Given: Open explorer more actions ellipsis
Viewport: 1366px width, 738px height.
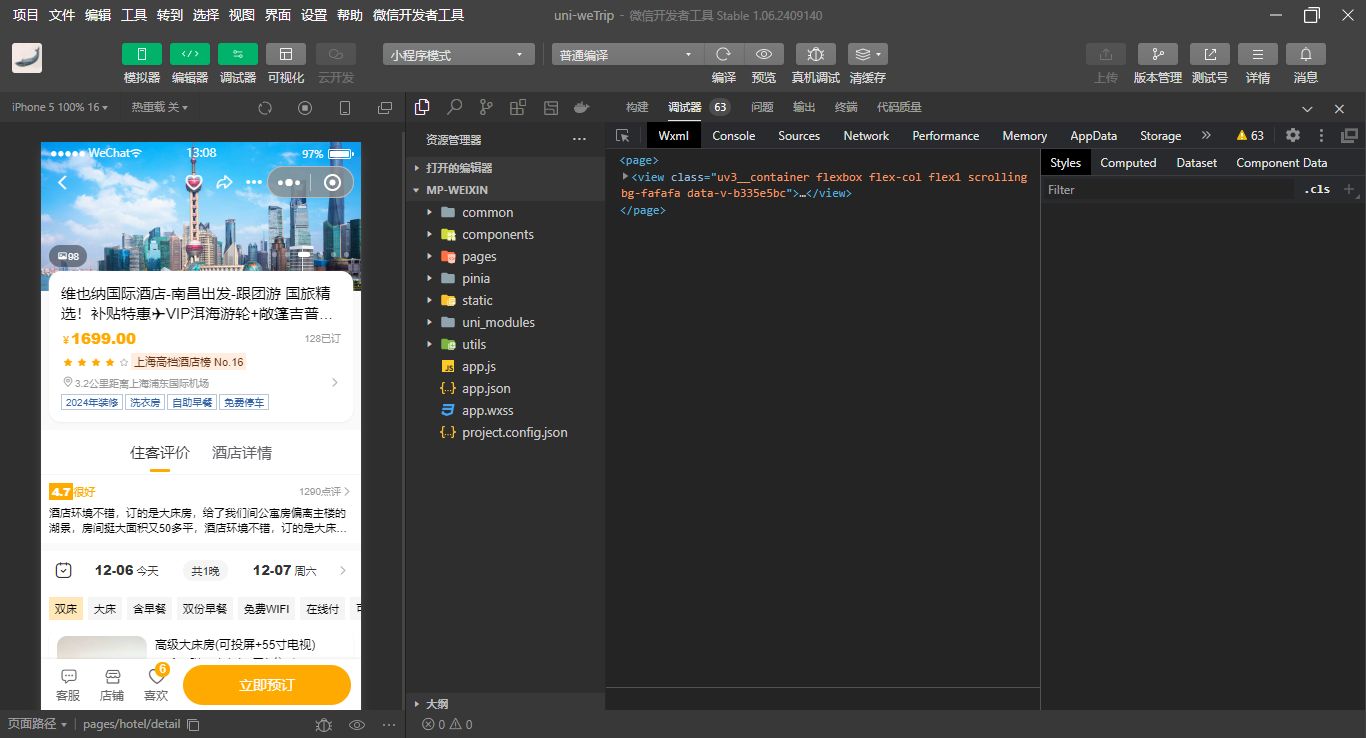Looking at the screenshot, I should click(579, 140).
